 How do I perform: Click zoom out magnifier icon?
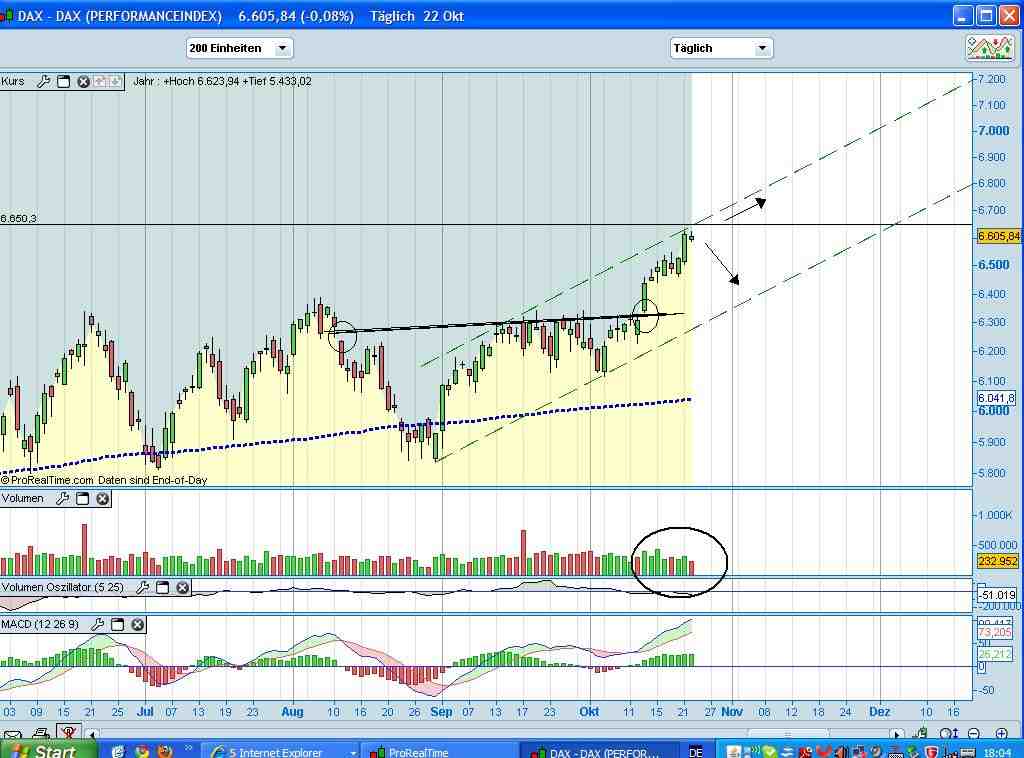coord(974,734)
